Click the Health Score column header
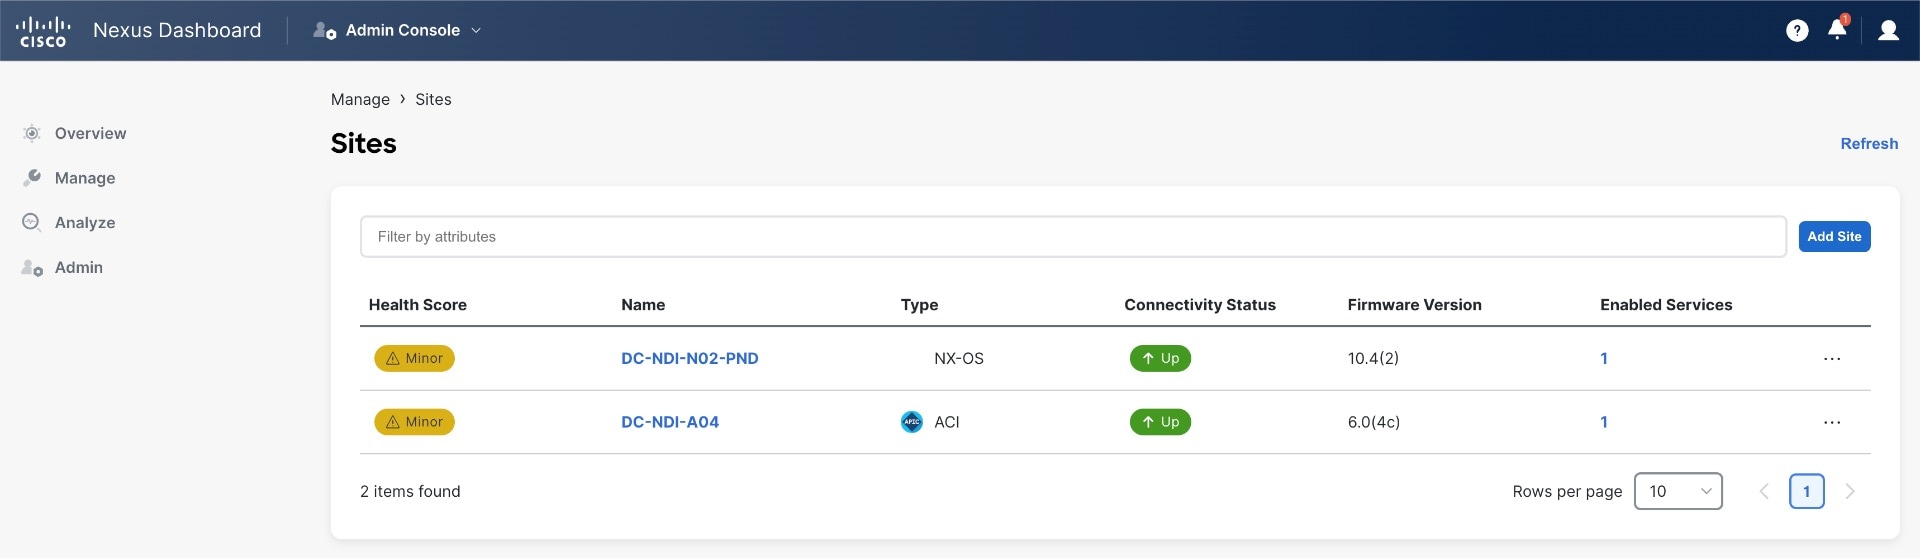The width and height of the screenshot is (1920, 558). (x=417, y=305)
